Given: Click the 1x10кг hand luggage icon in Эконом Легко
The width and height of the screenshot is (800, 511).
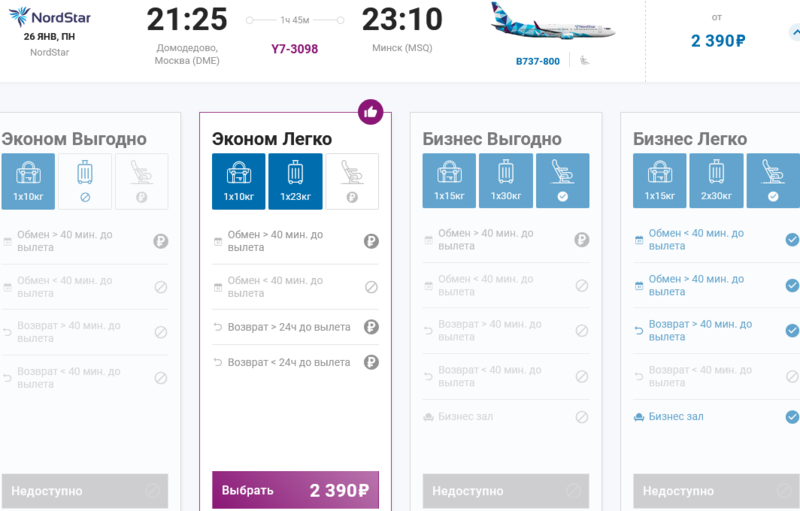Looking at the screenshot, I should point(238,181).
